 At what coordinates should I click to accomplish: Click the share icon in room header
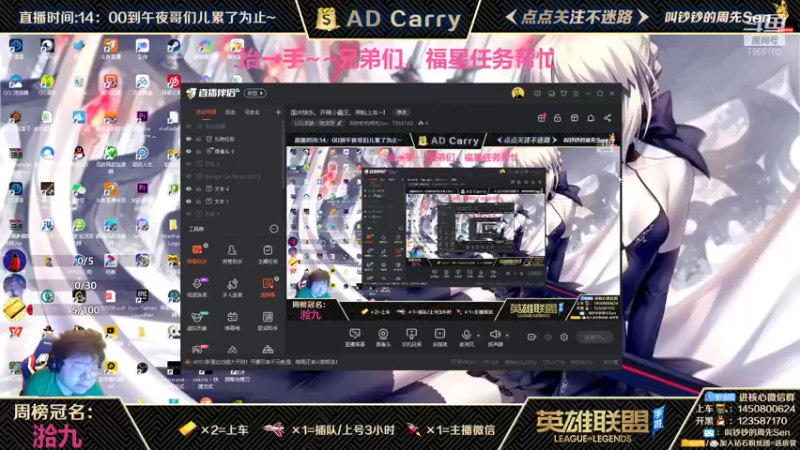(x=607, y=118)
